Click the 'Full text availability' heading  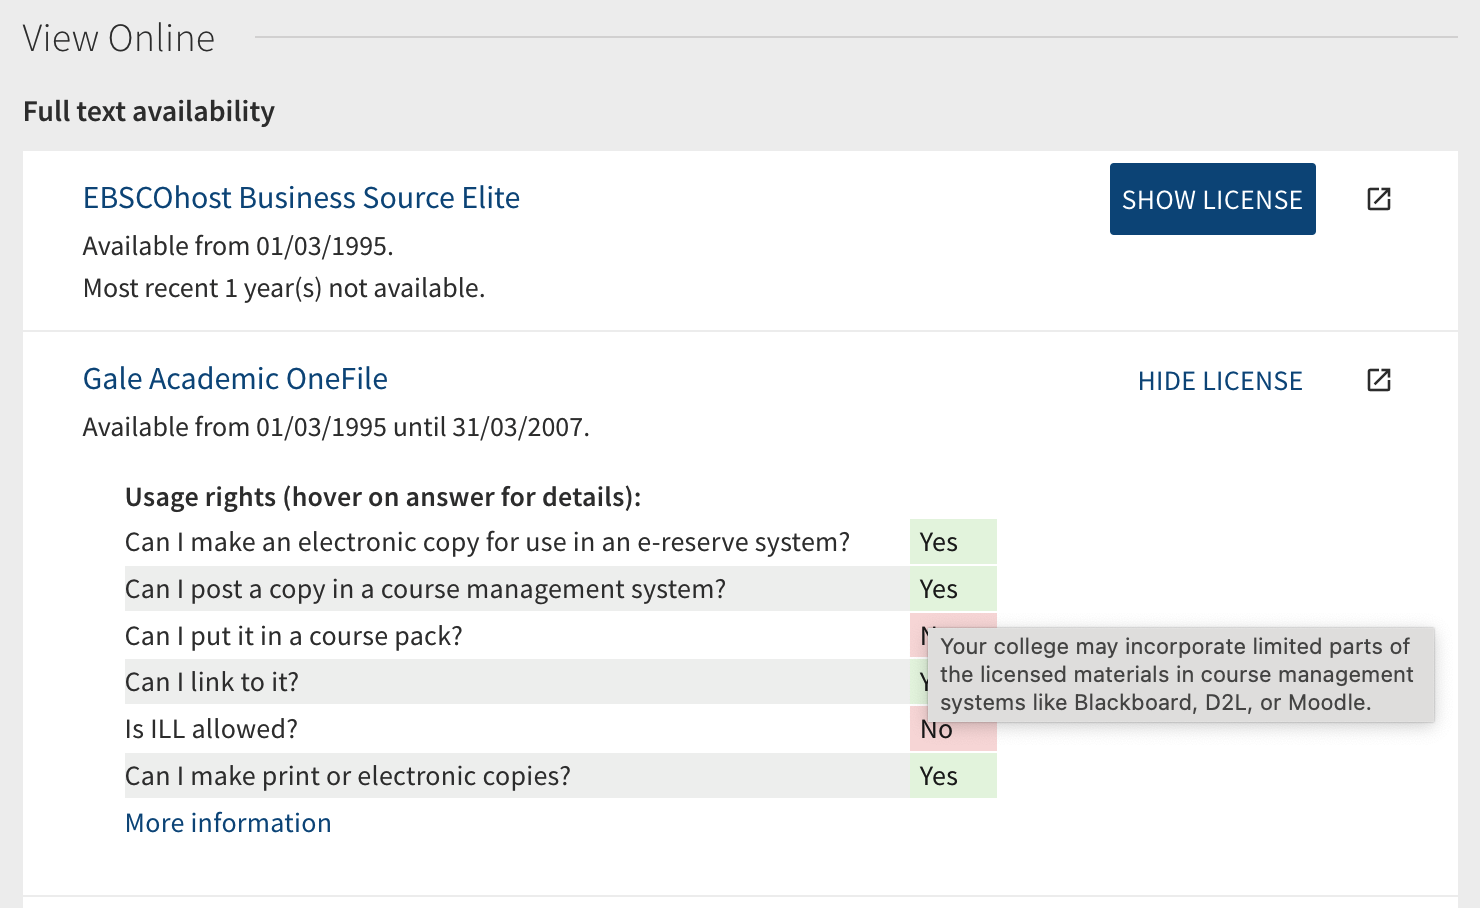coord(149,111)
